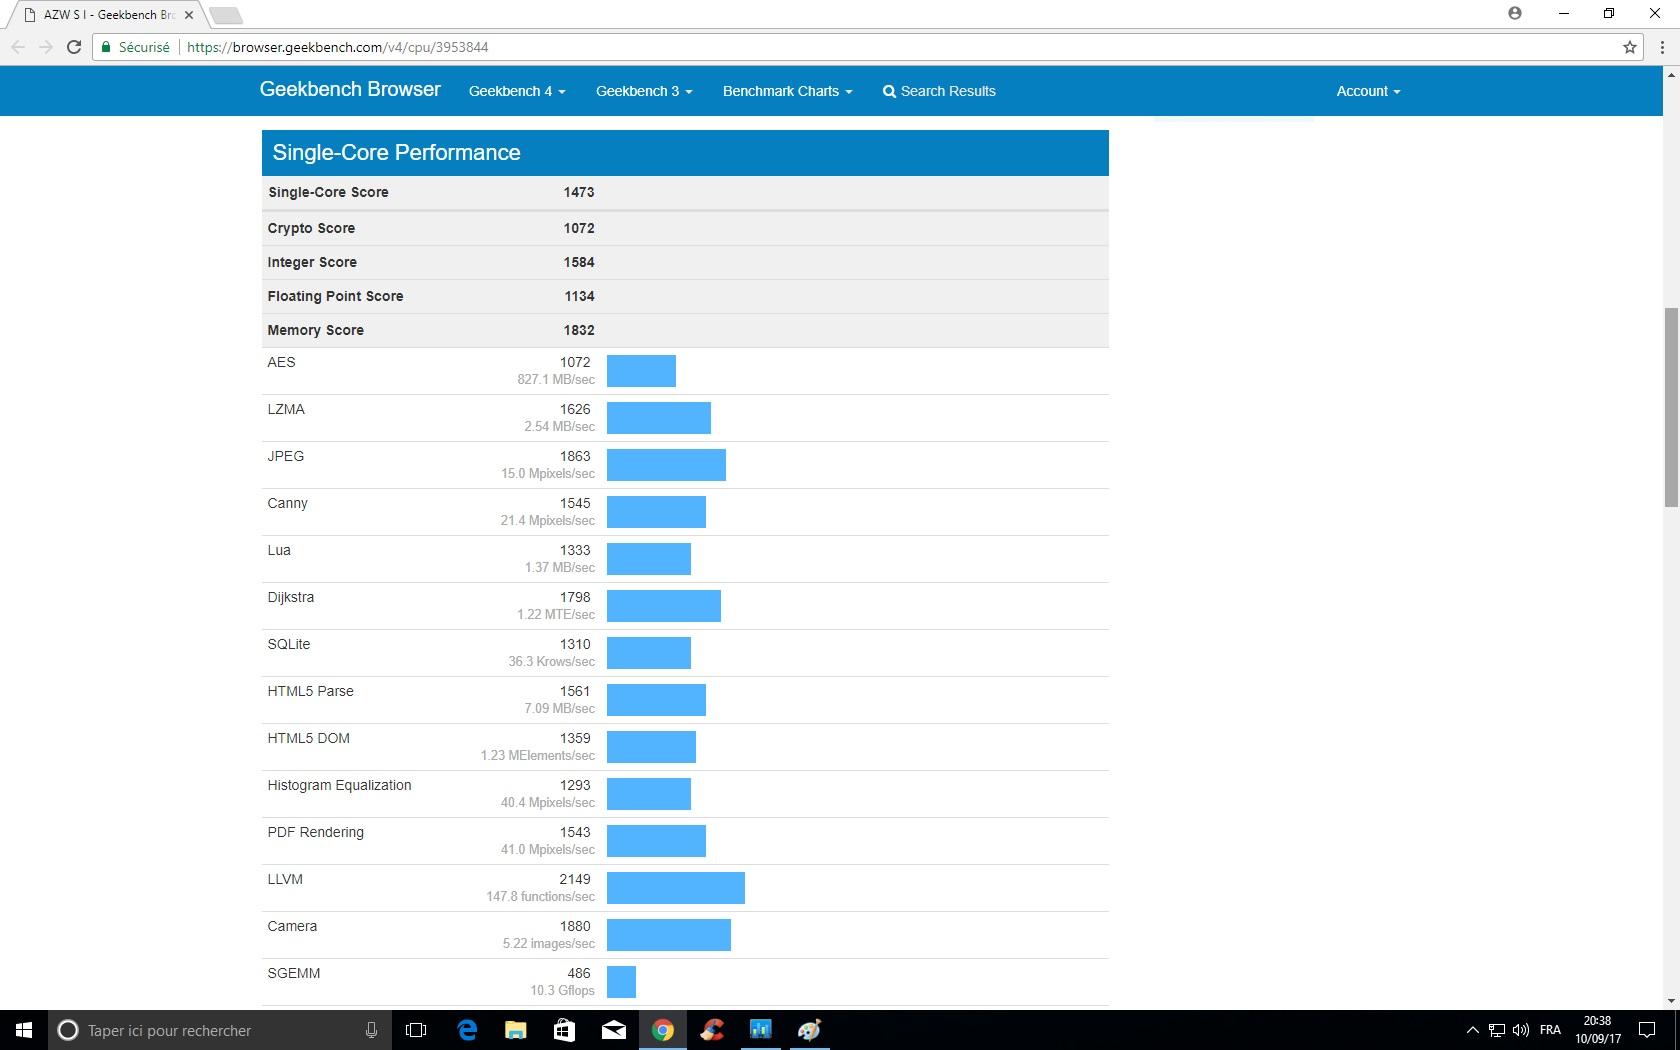Click the browser reload page icon
The image size is (1680, 1050).
(73, 47)
